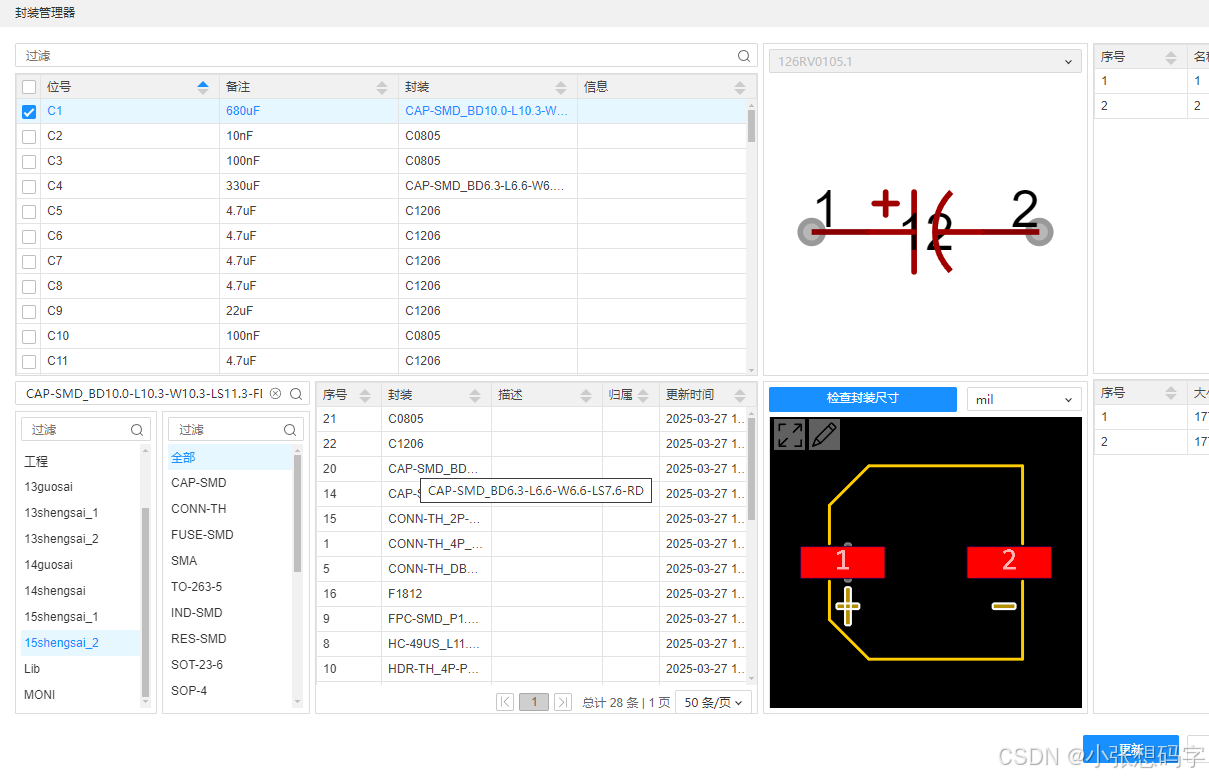The height and width of the screenshot is (776, 1209).
Task: Select MONI library entry
Action: tap(80, 695)
